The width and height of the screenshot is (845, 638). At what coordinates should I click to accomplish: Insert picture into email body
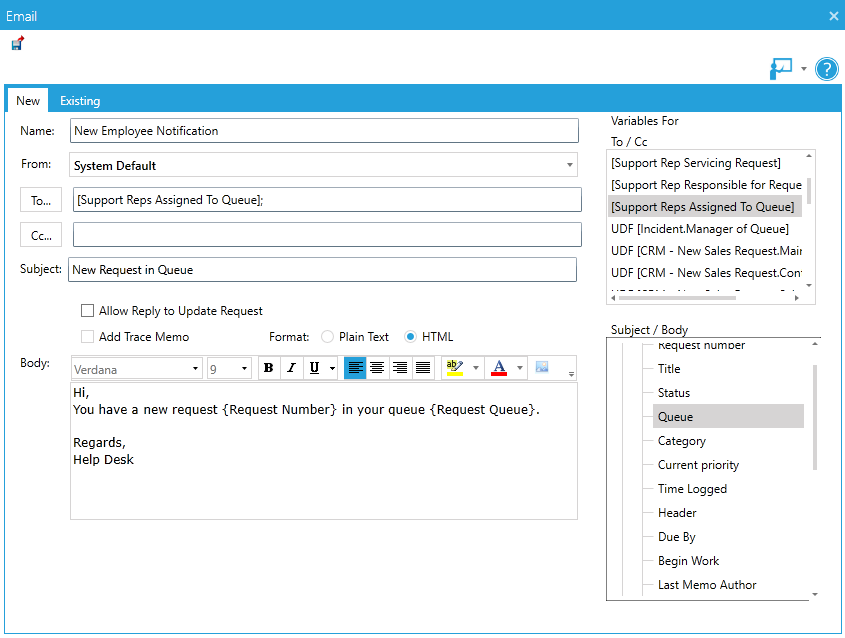pyautogui.click(x=542, y=367)
